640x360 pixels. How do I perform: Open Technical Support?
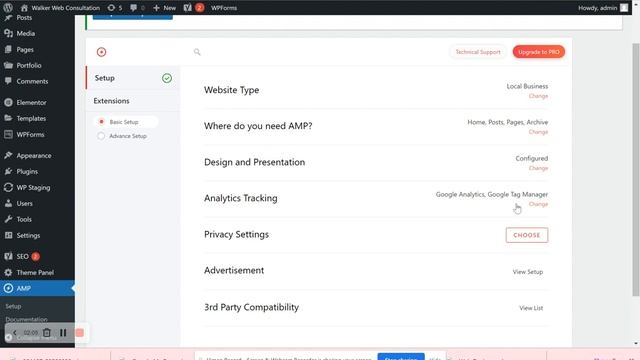point(478,52)
